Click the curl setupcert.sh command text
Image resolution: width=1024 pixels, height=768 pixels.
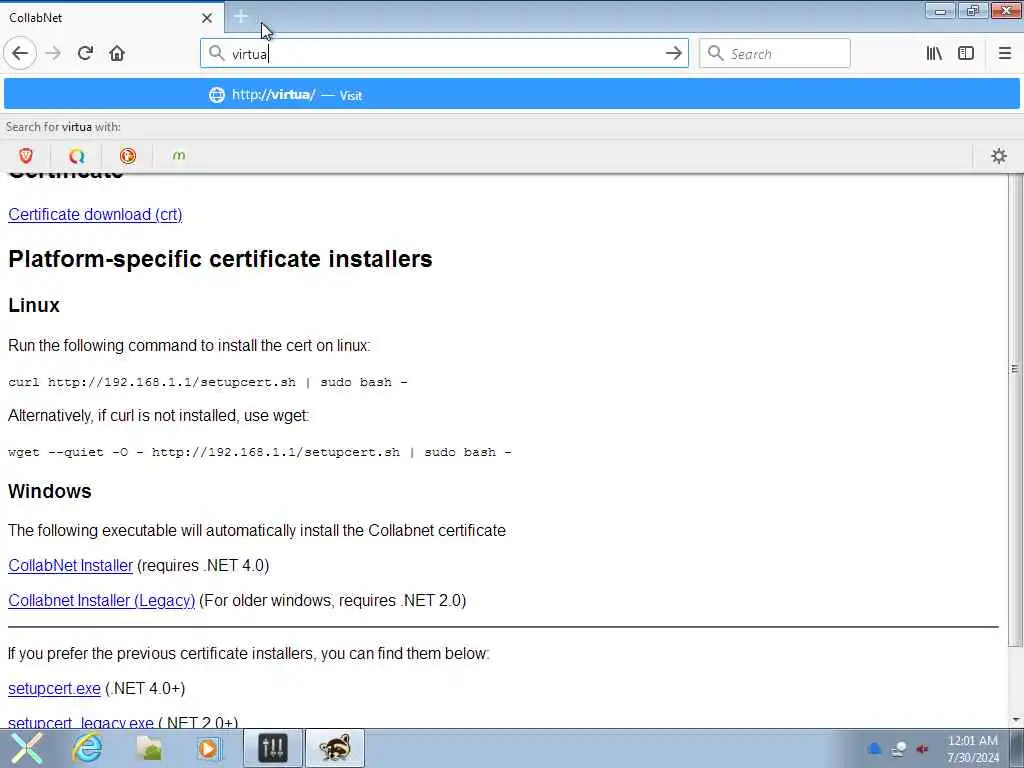[208, 382]
